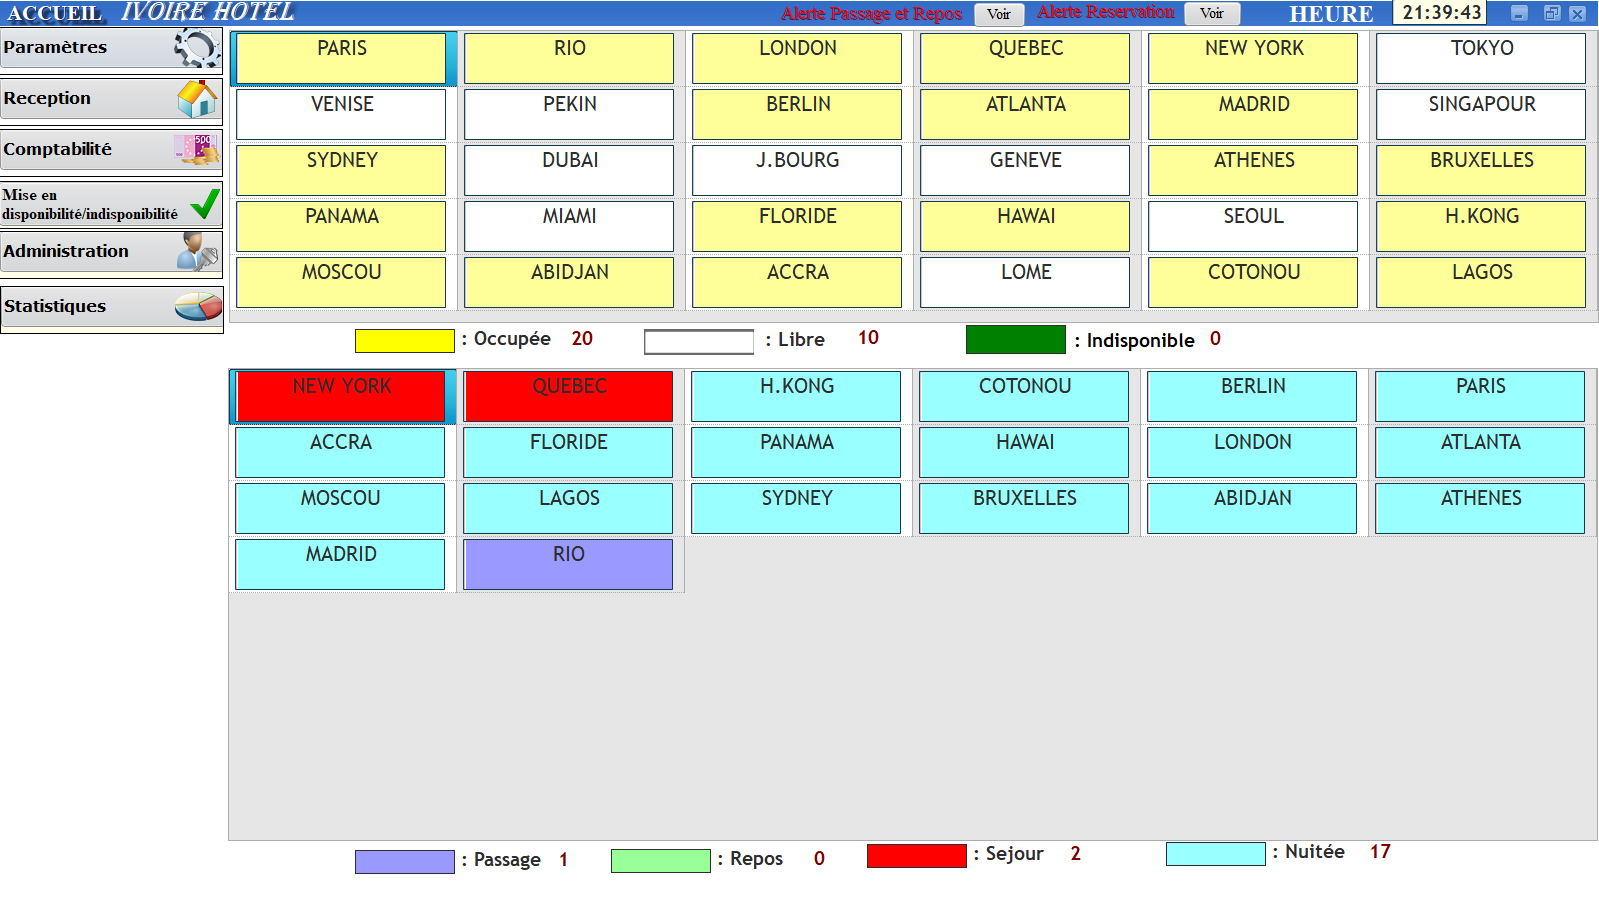Select the purple RIO passage room
1599x900 pixels.
tap(568, 565)
